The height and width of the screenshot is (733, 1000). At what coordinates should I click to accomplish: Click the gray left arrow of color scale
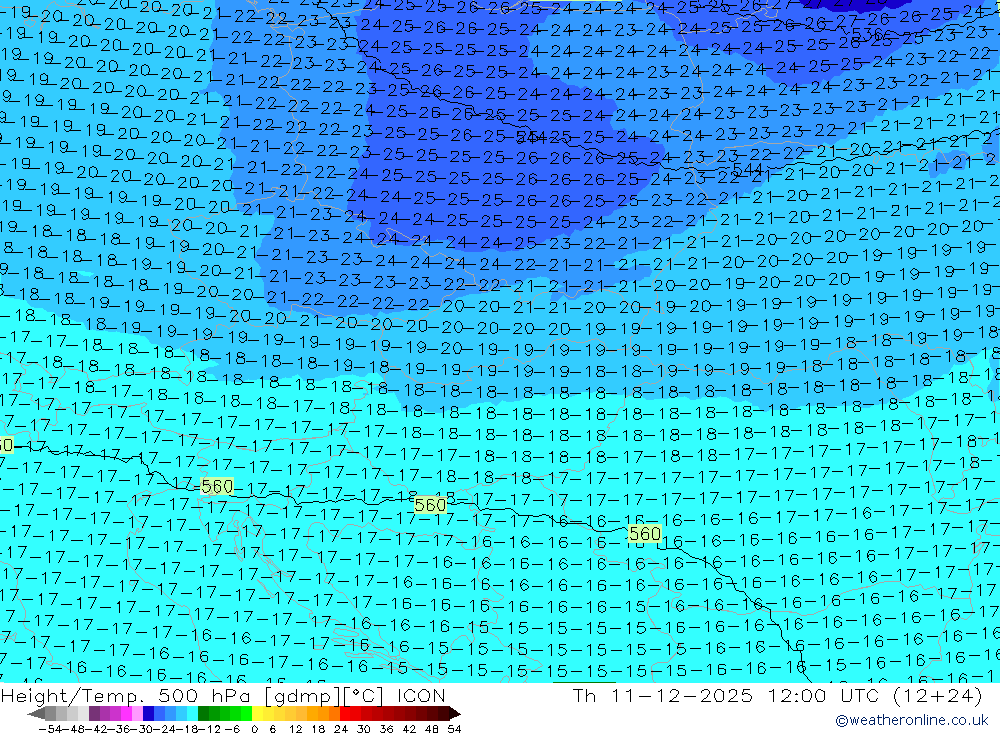point(36,714)
